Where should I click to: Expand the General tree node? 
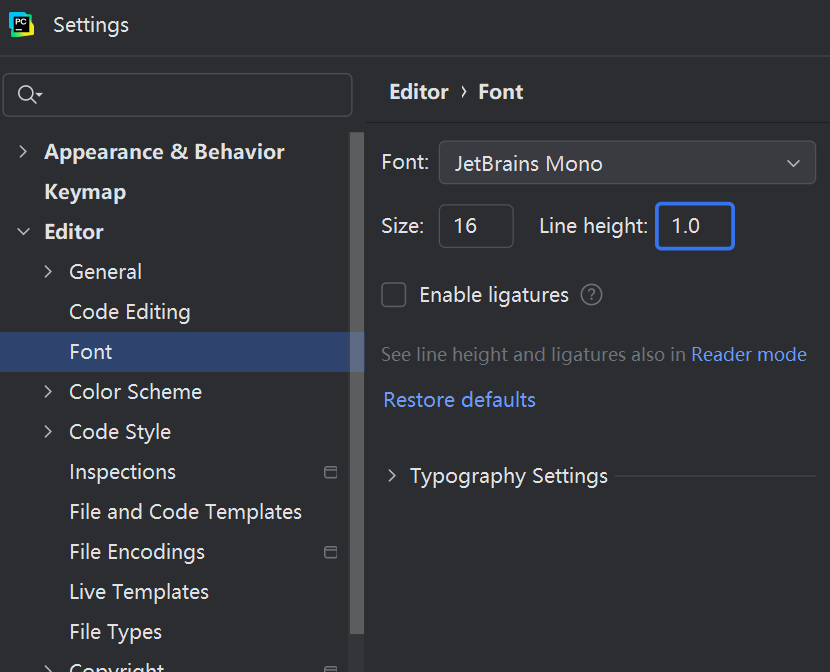48,272
